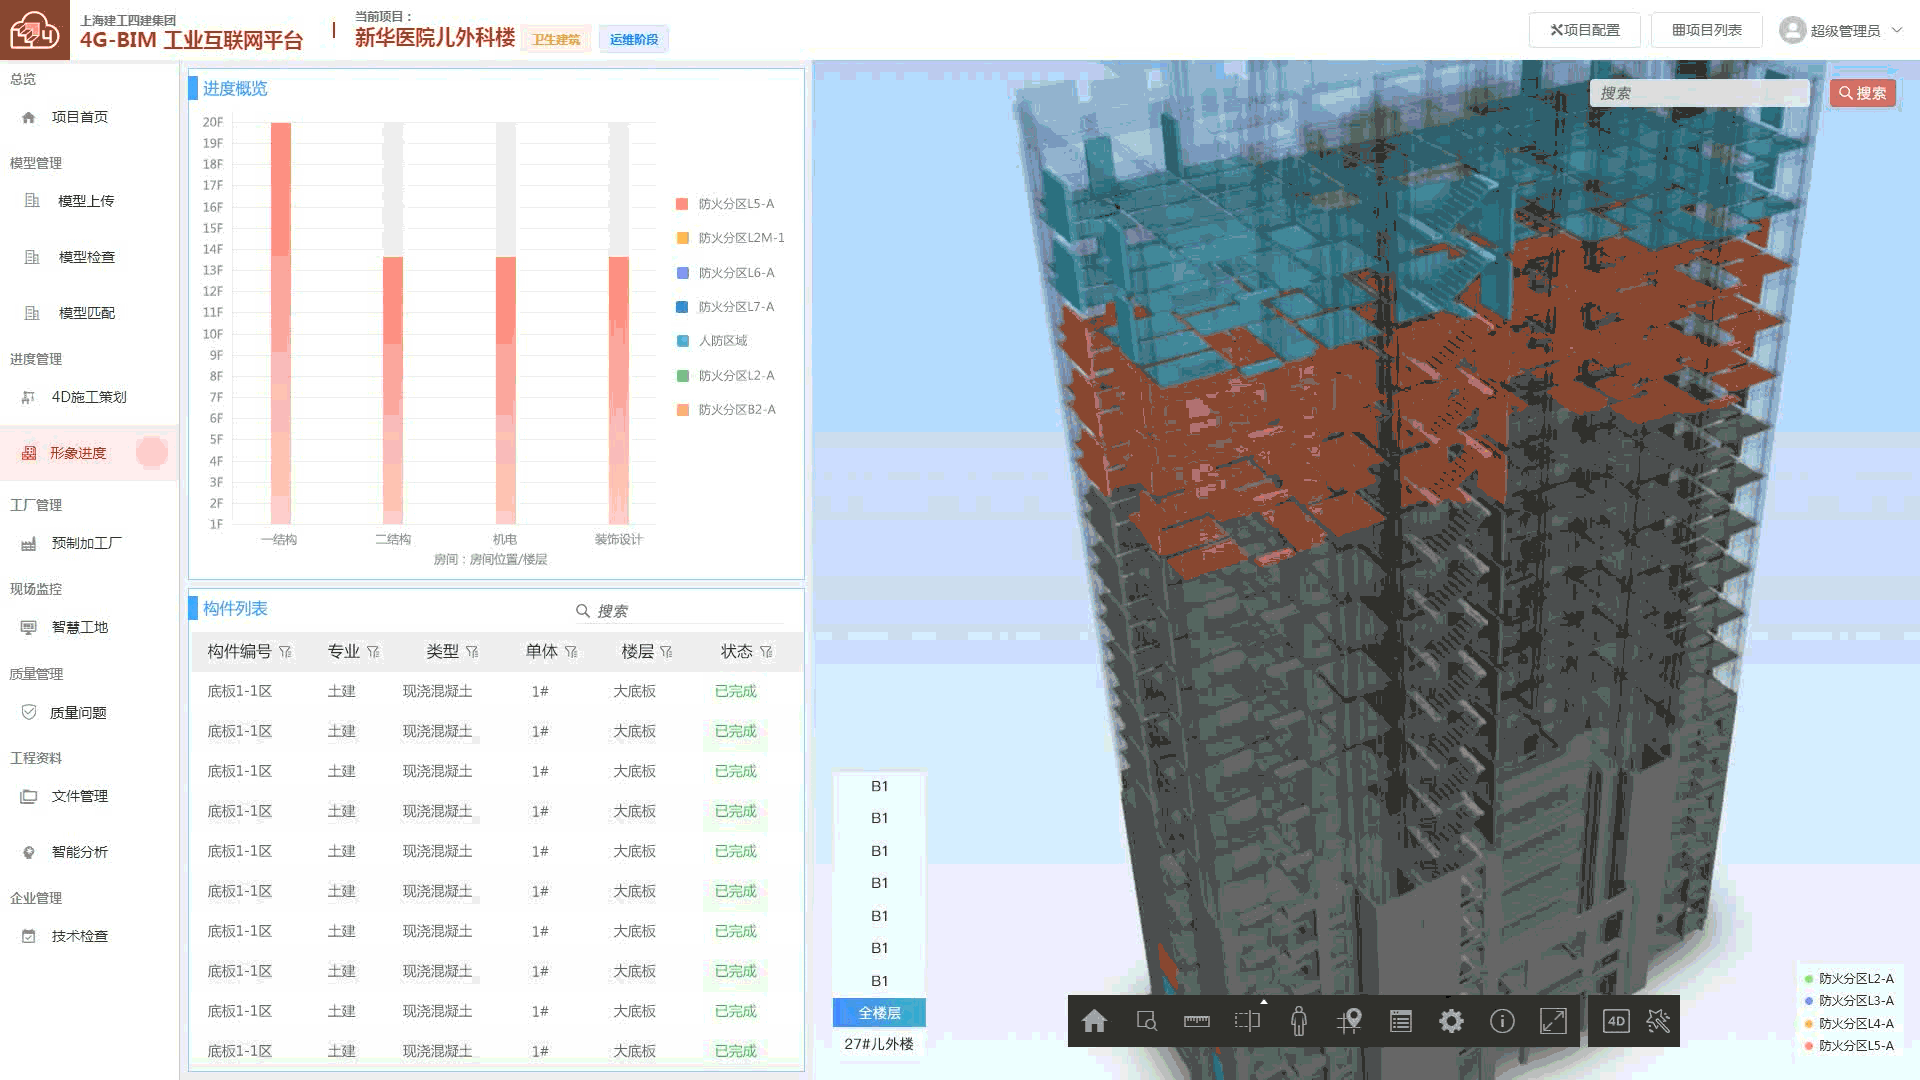Open 4D施工策划 in the sidebar
The width and height of the screenshot is (1920, 1080).
point(88,397)
